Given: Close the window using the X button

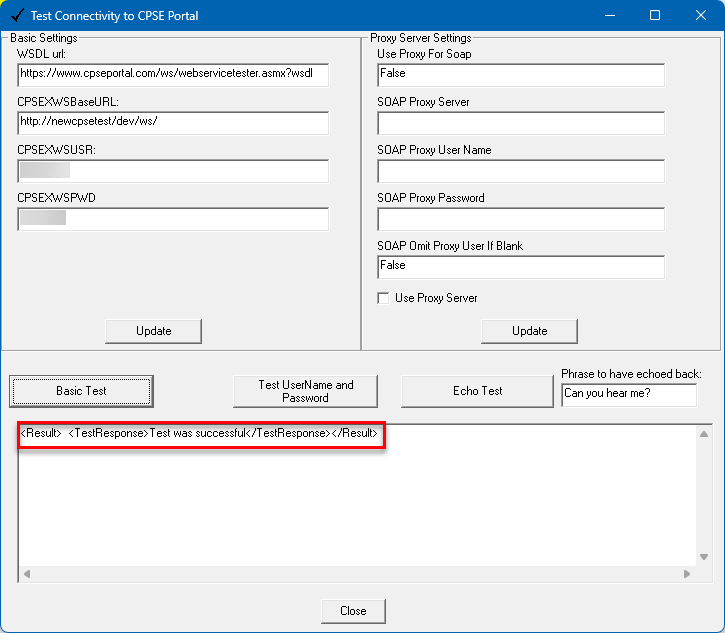Looking at the screenshot, I should point(700,15).
